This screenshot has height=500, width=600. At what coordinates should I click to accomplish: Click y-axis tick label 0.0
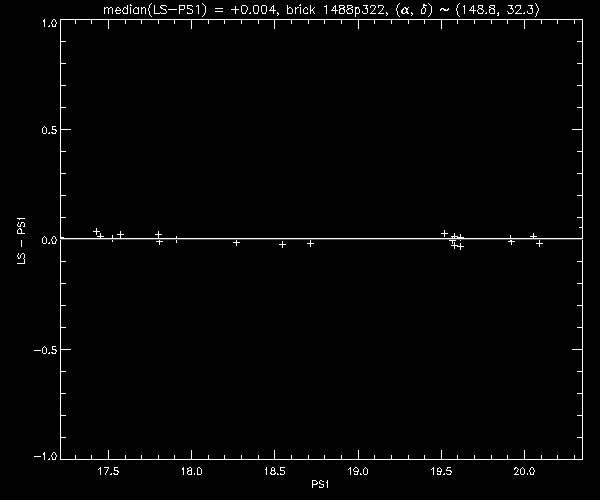[x=49, y=240]
